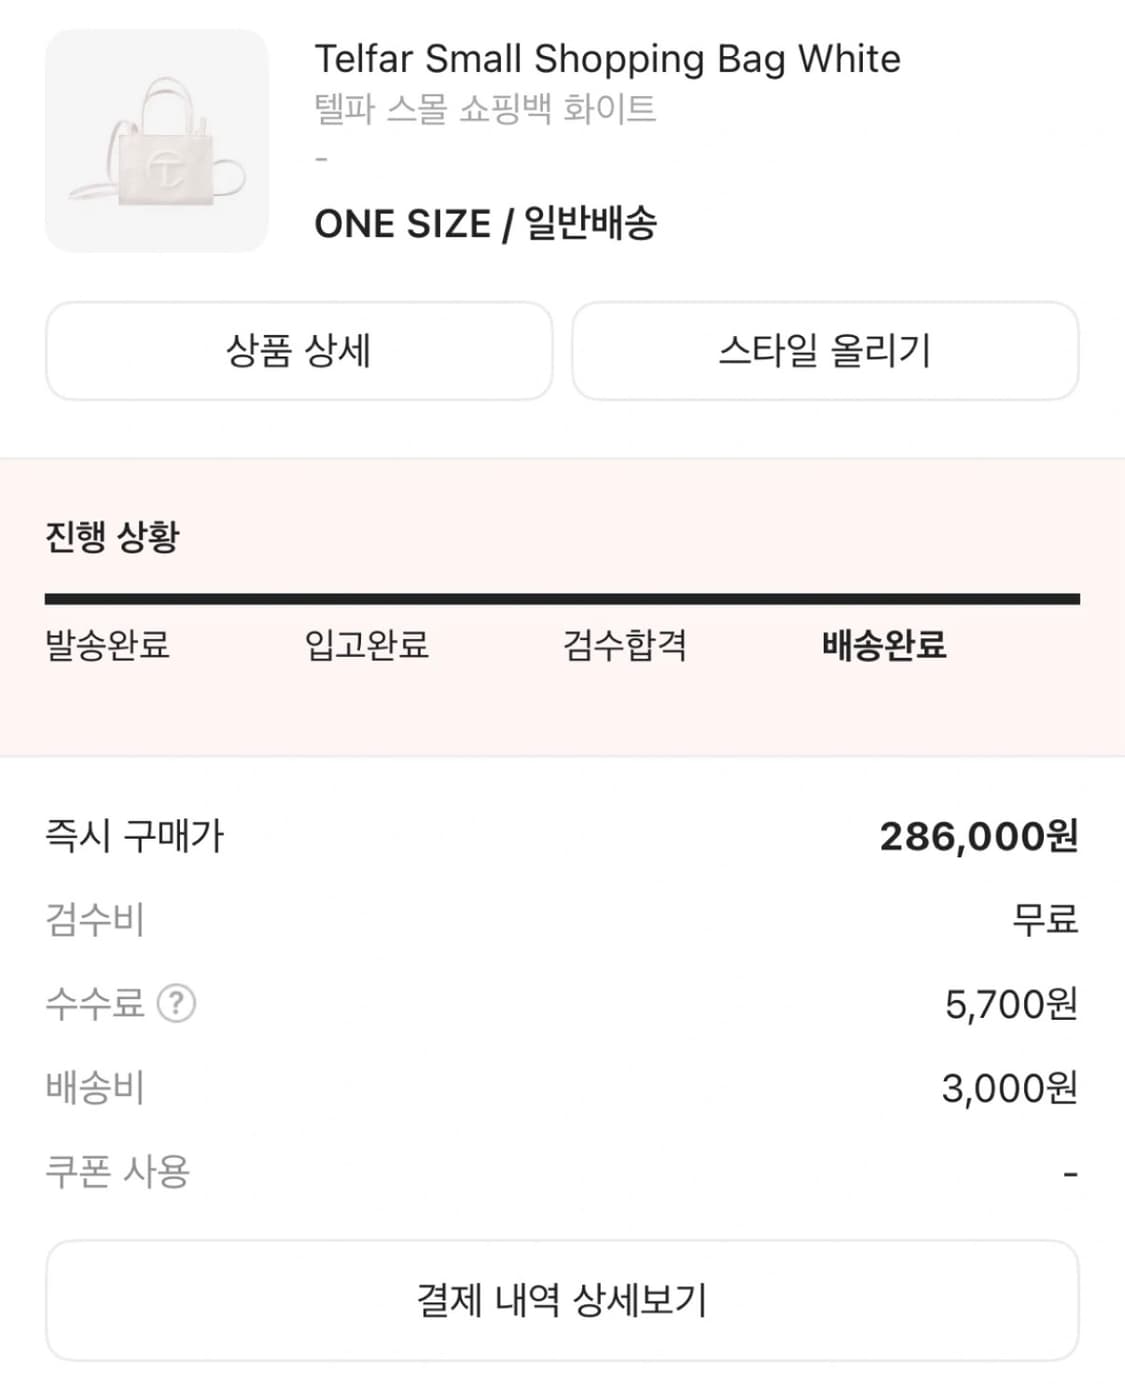Click the Telfar Small Shopping Bag White title
Viewport: 1125px width, 1394px height.
pos(607,59)
